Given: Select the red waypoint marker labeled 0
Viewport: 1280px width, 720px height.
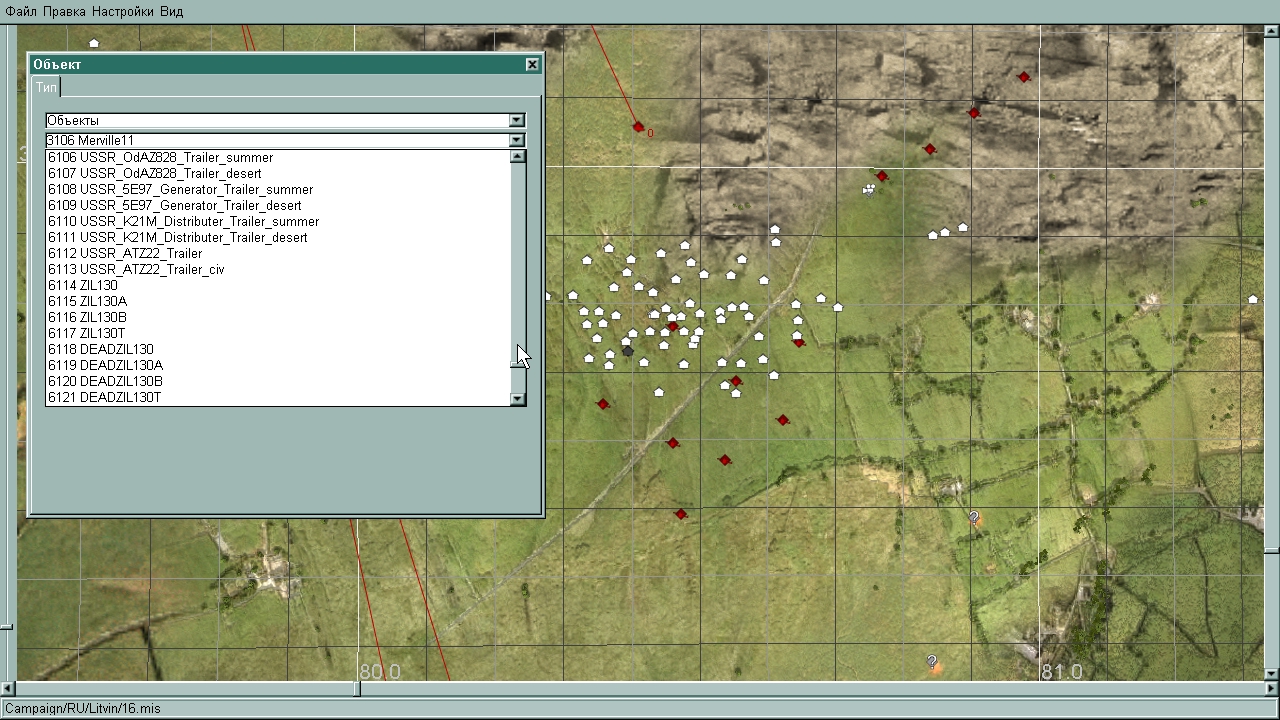Looking at the screenshot, I should click(x=638, y=127).
